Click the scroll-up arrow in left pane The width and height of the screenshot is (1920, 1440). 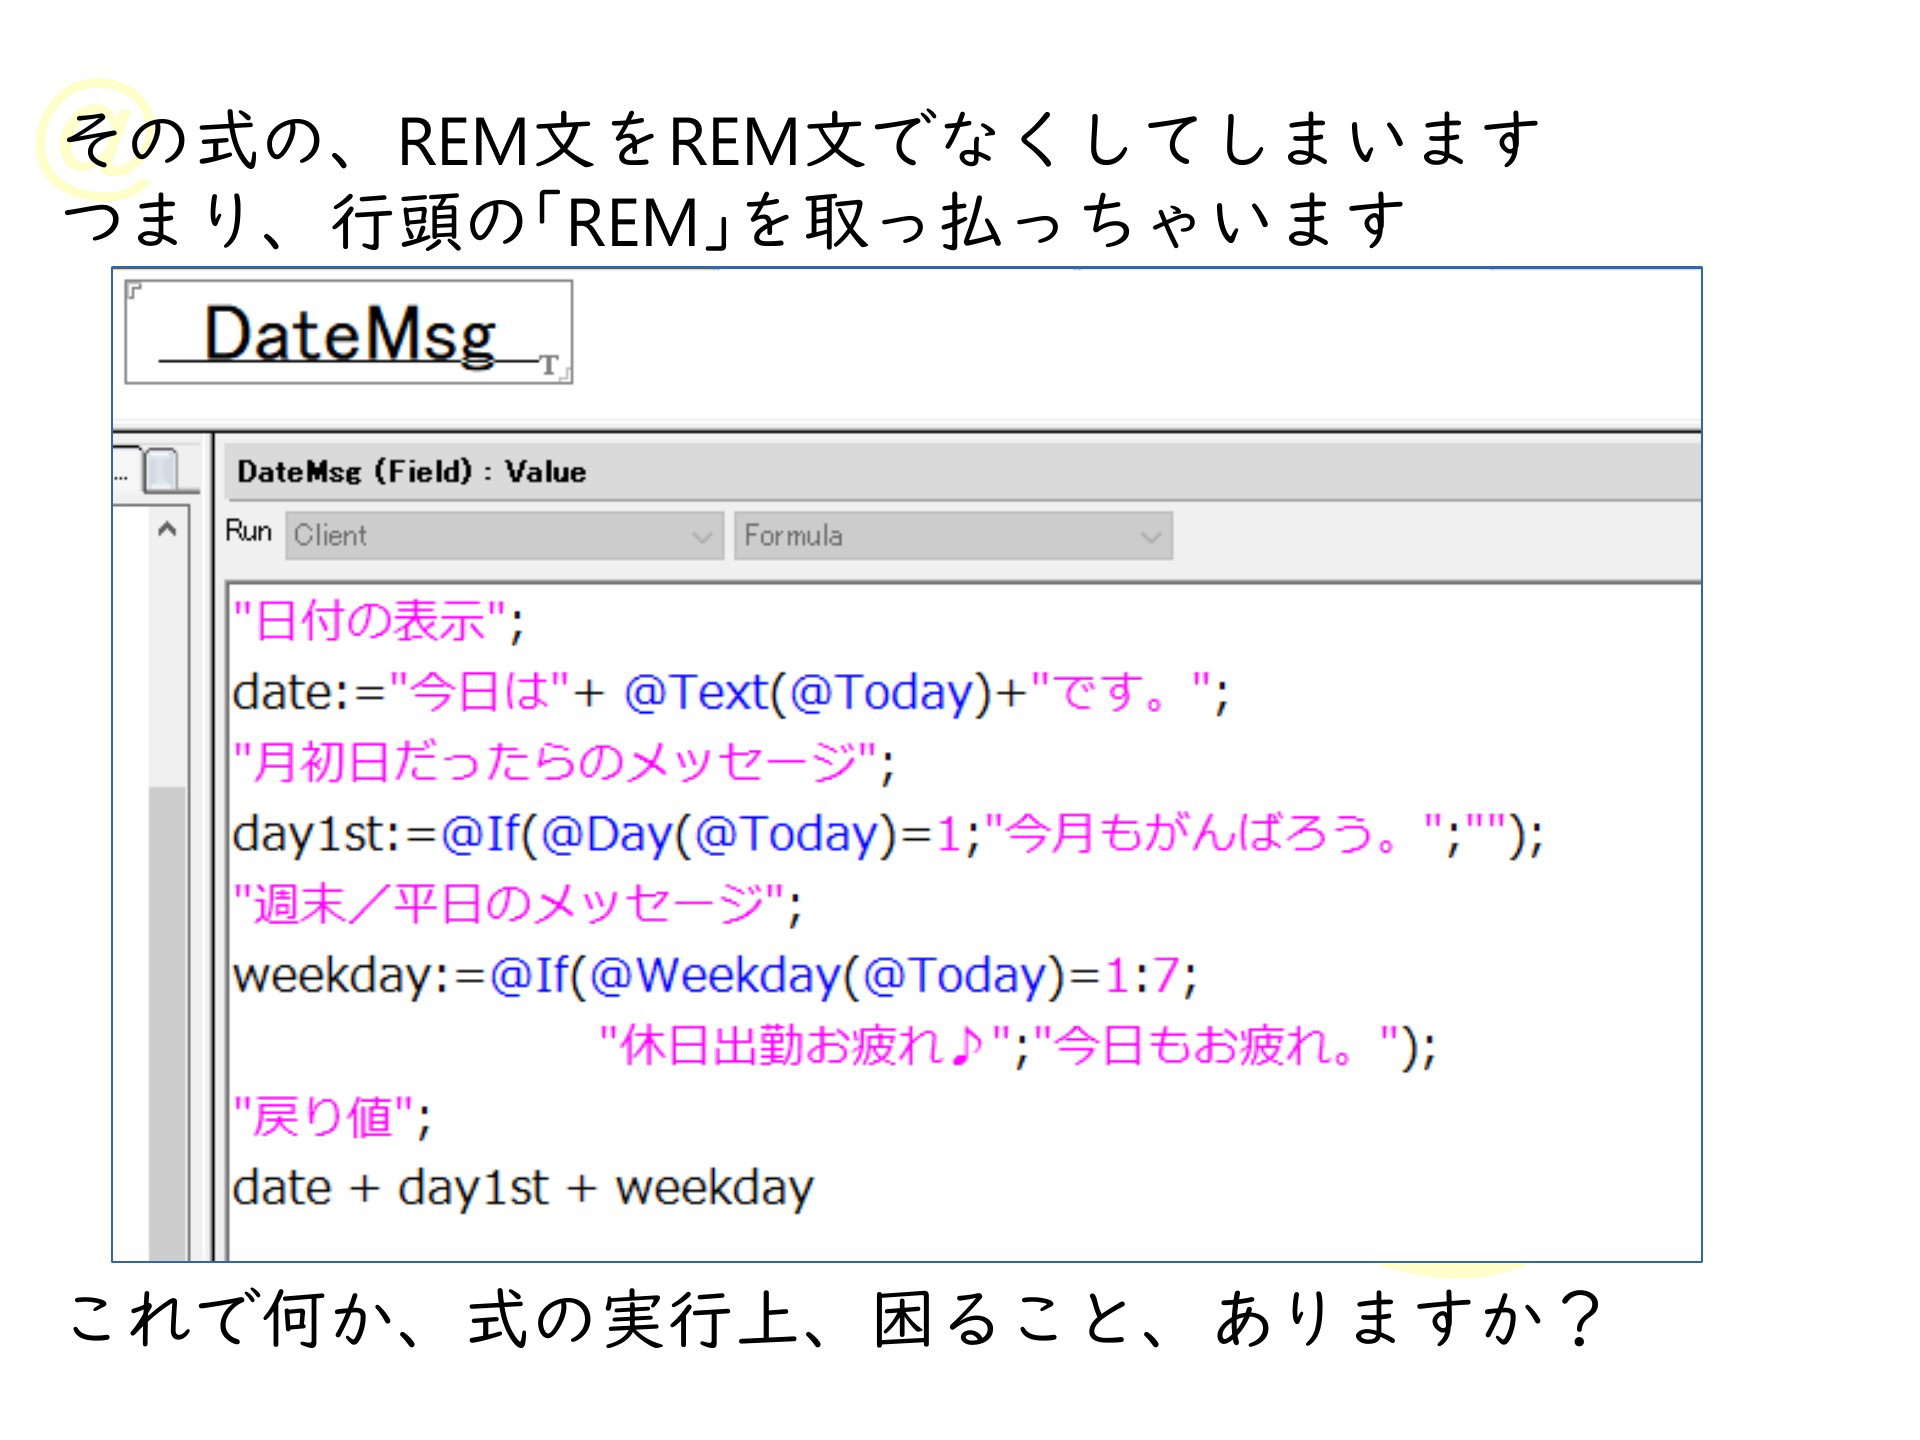click(x=167, y=529)
